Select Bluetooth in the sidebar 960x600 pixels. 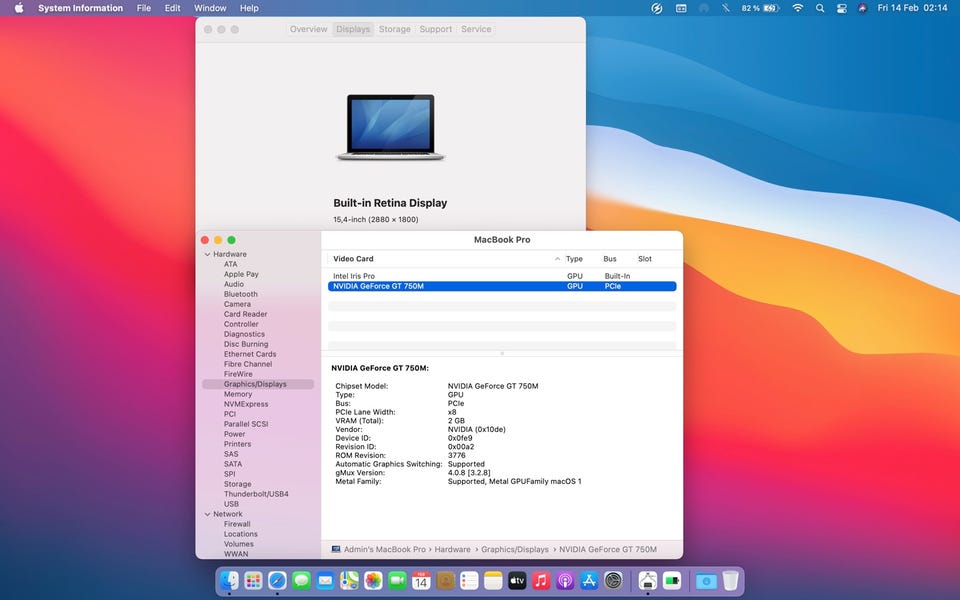(x=241, y=294)
